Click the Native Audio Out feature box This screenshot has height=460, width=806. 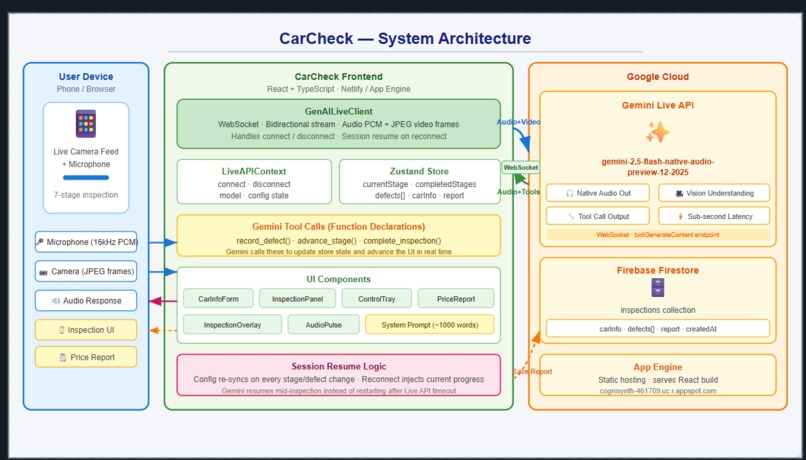(598, 193)
